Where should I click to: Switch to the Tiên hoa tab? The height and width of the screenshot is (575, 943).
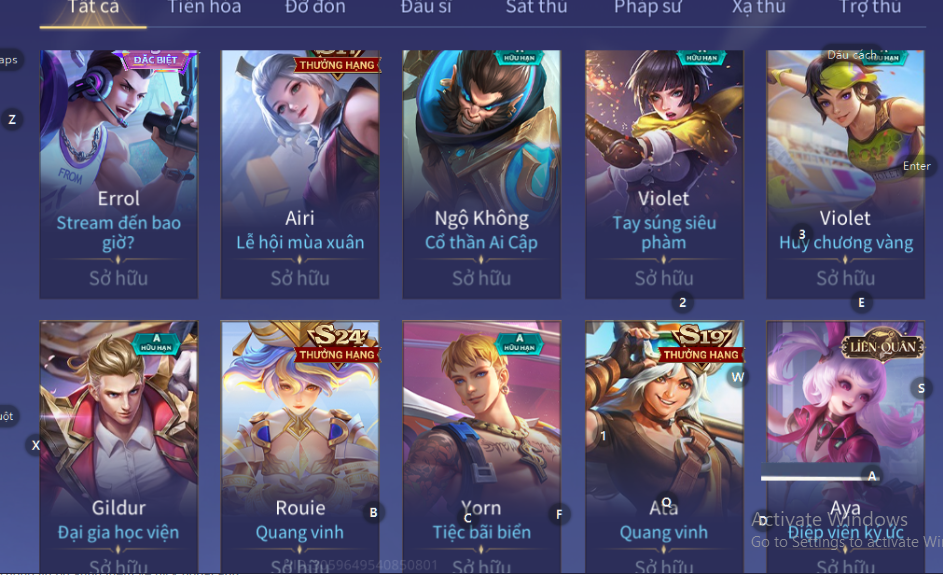point(204,8)
